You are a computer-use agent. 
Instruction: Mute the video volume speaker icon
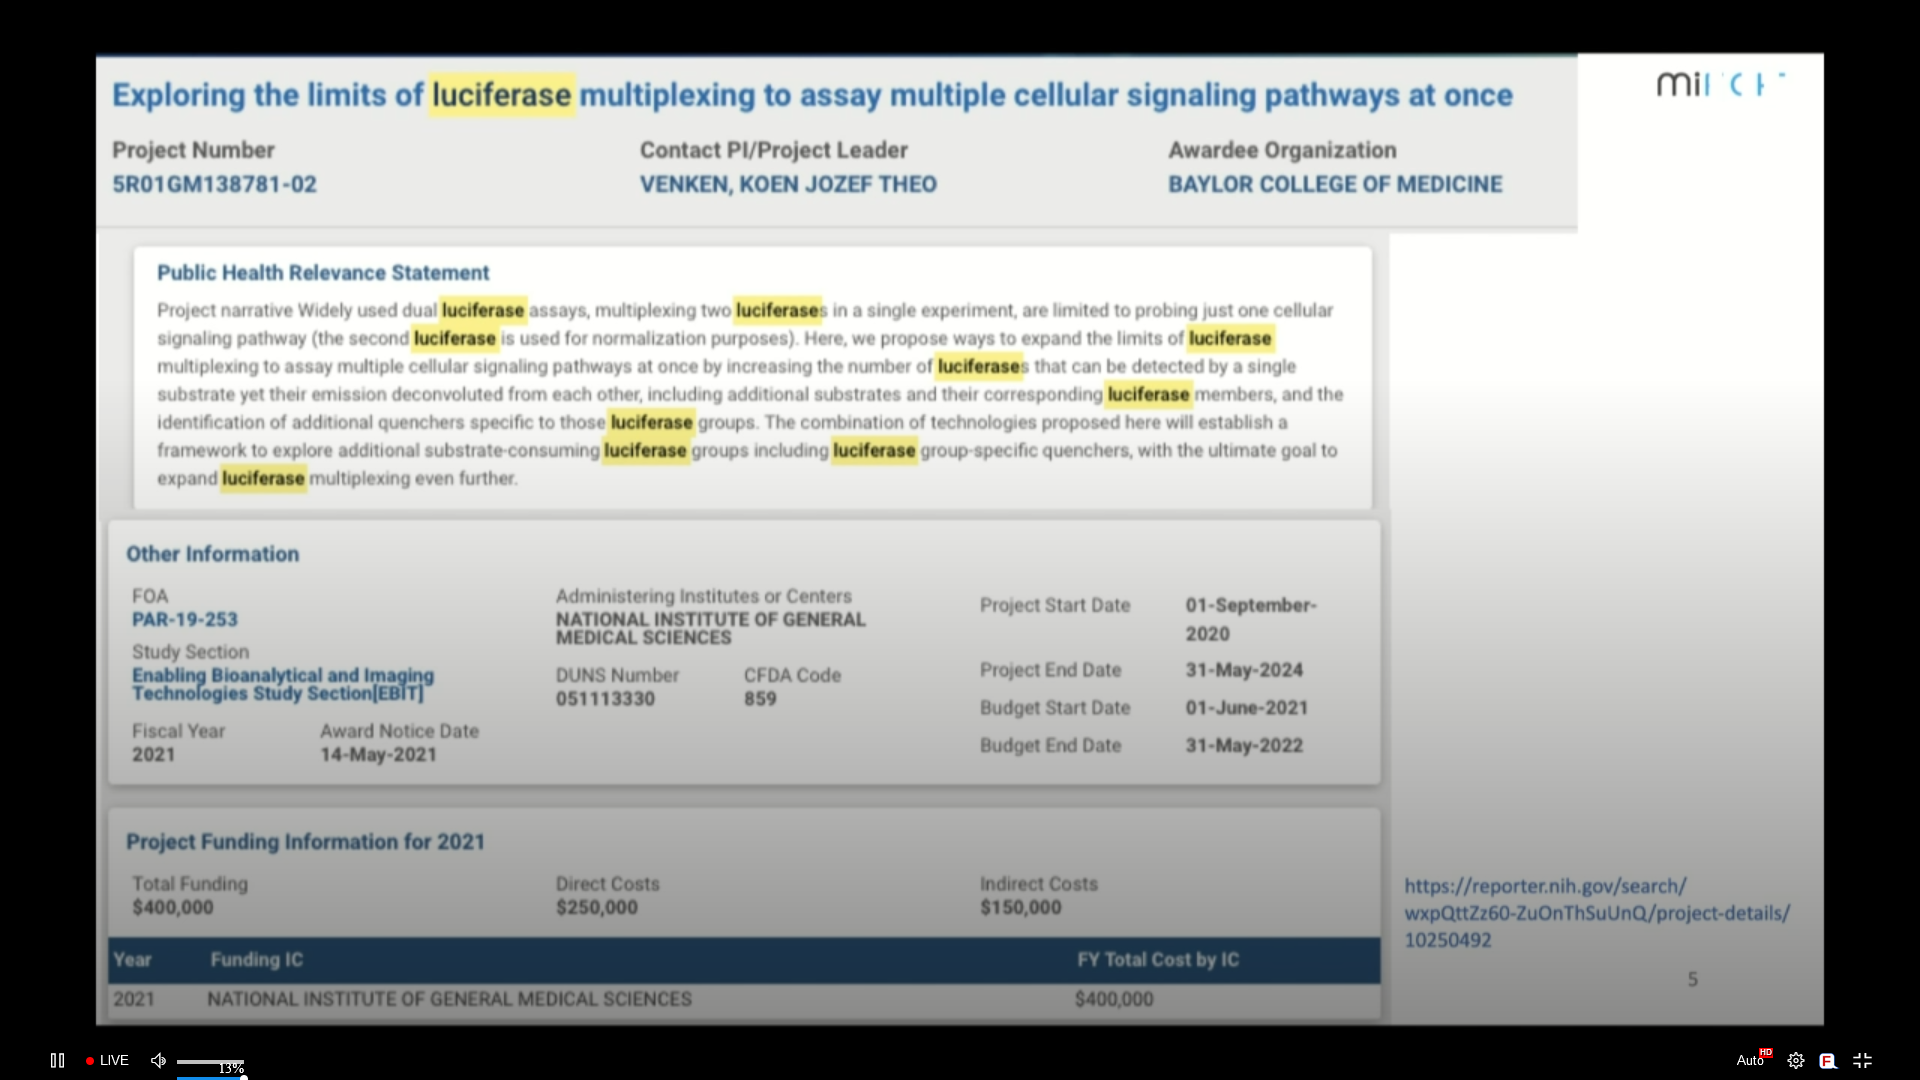(x=158, y=1060)
